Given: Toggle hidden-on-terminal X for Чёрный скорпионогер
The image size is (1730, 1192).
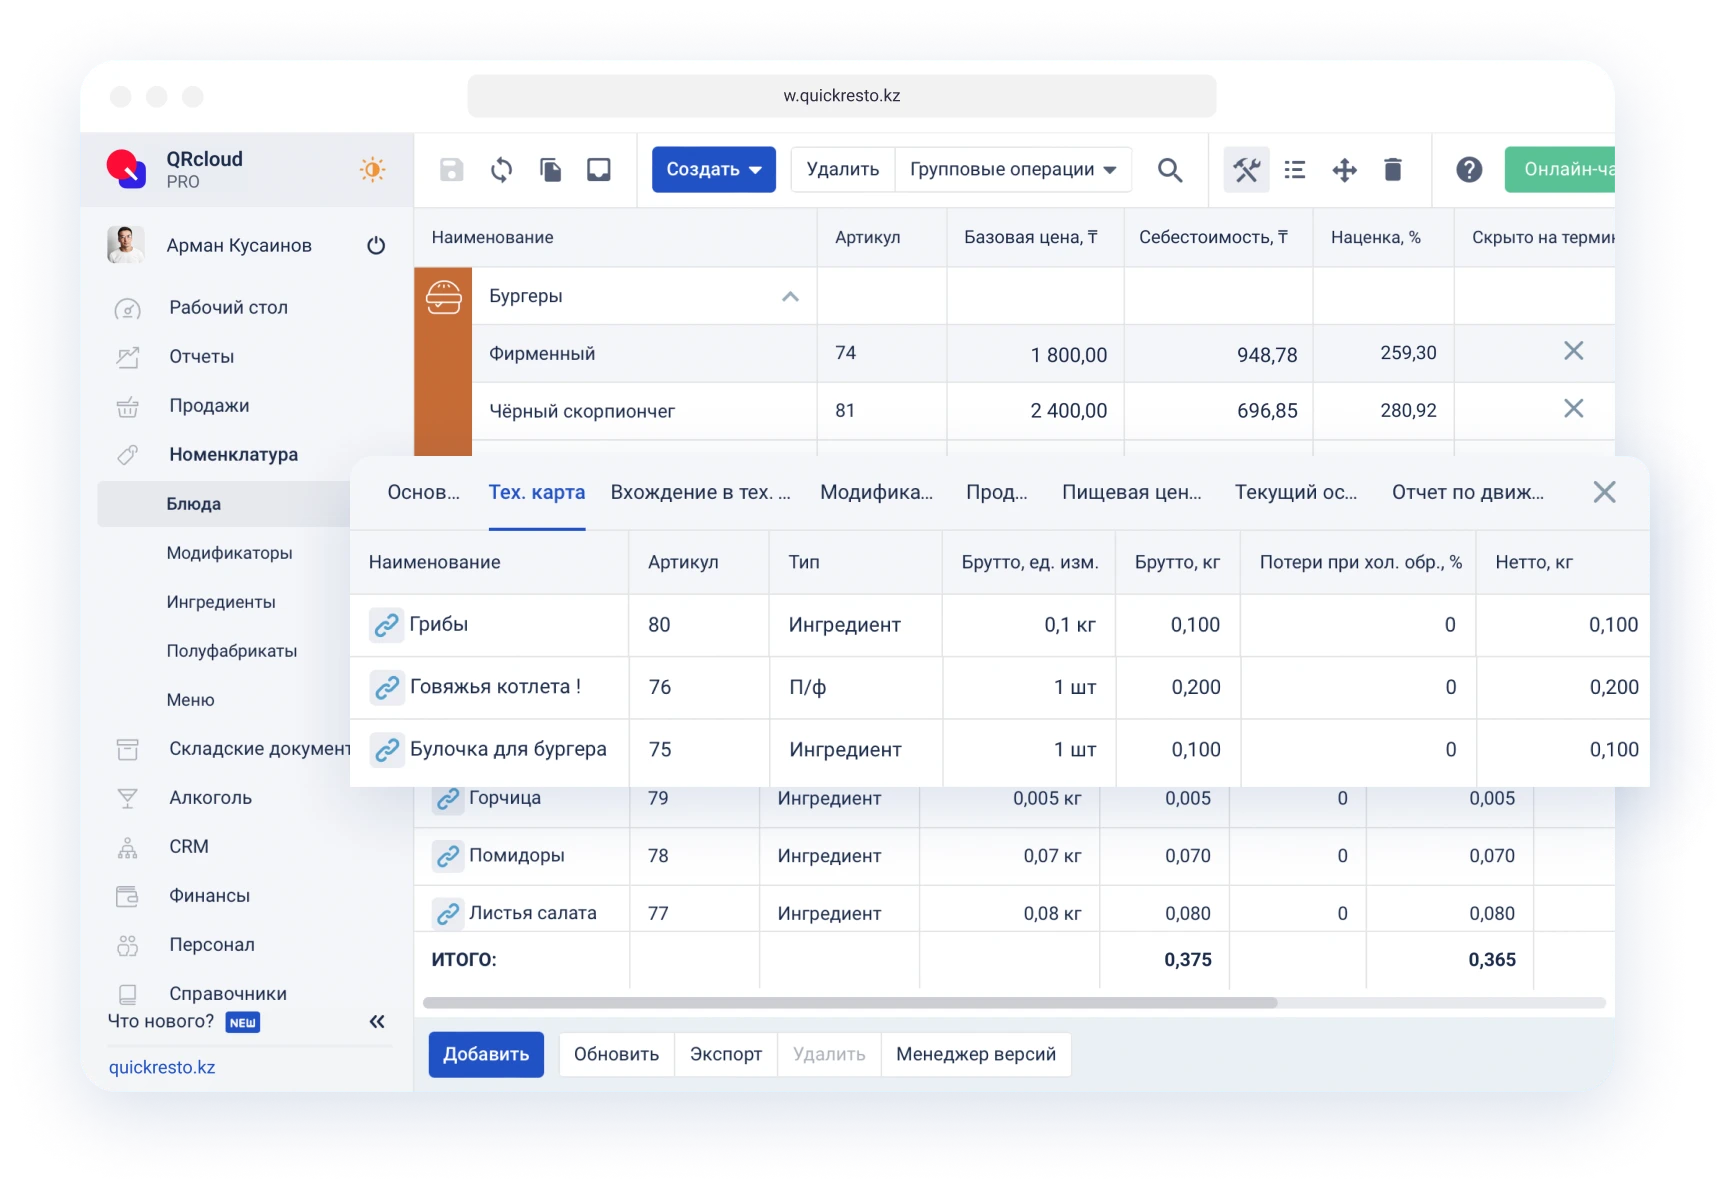Looking at the screenshot, I should [x=1573, y=409].
